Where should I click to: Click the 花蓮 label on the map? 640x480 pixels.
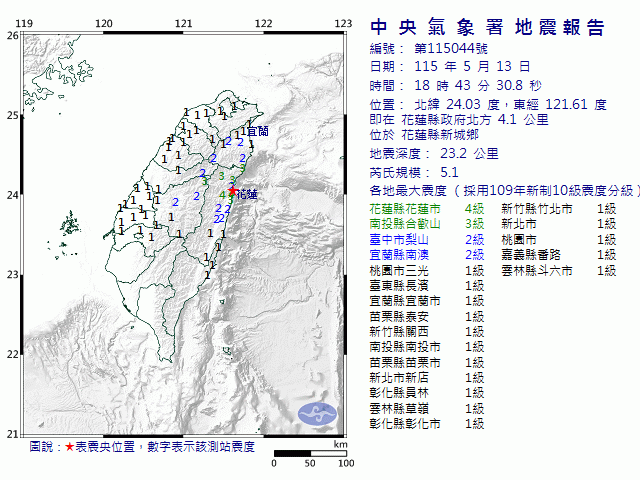click(x=247, y=195)
